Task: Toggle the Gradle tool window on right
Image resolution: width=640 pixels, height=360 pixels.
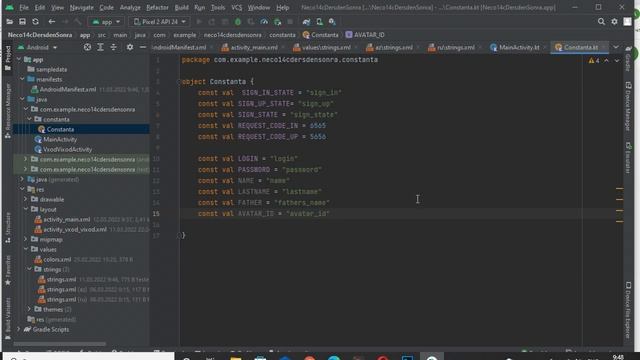Action: tap(628, 59)
